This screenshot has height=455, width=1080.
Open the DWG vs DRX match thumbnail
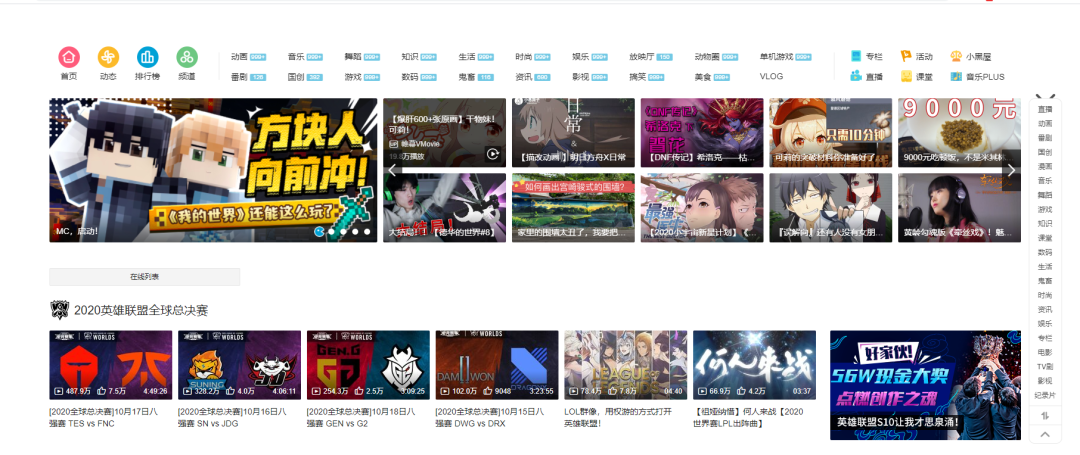pos(497,365)
